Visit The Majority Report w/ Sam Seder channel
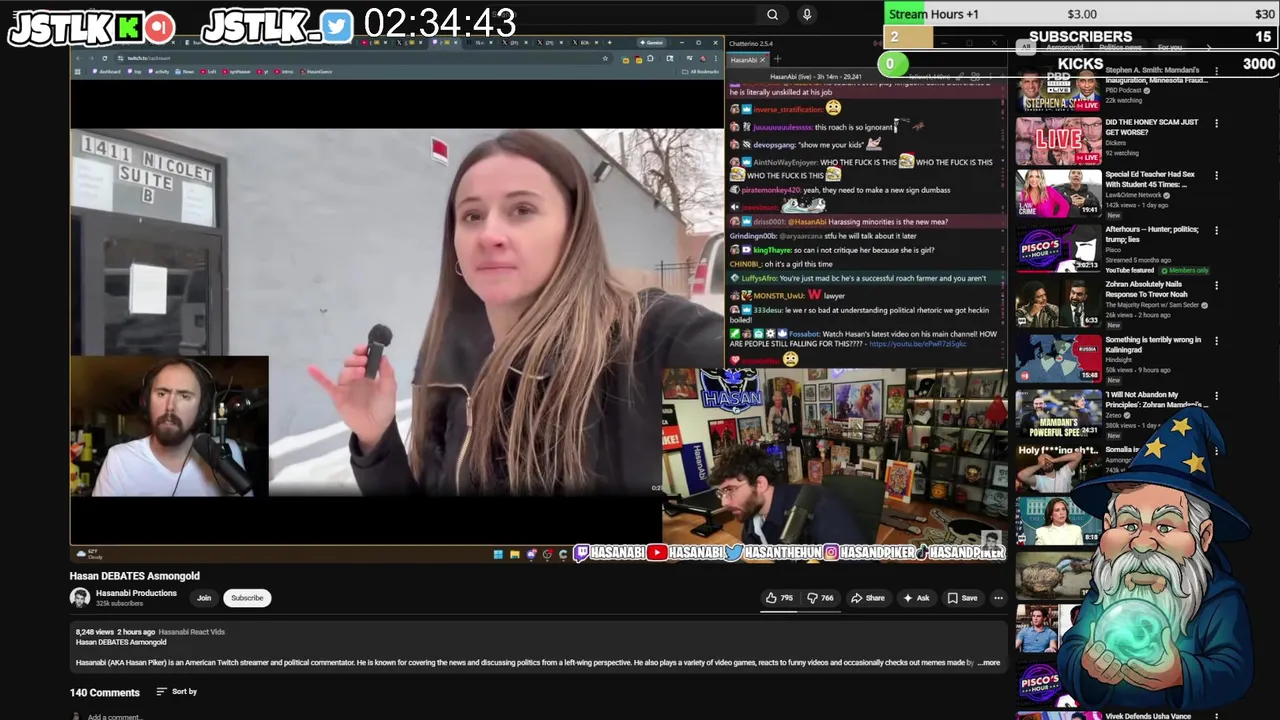The image size is (1280, 720). pyautogui.click(x=1152, y=305)
